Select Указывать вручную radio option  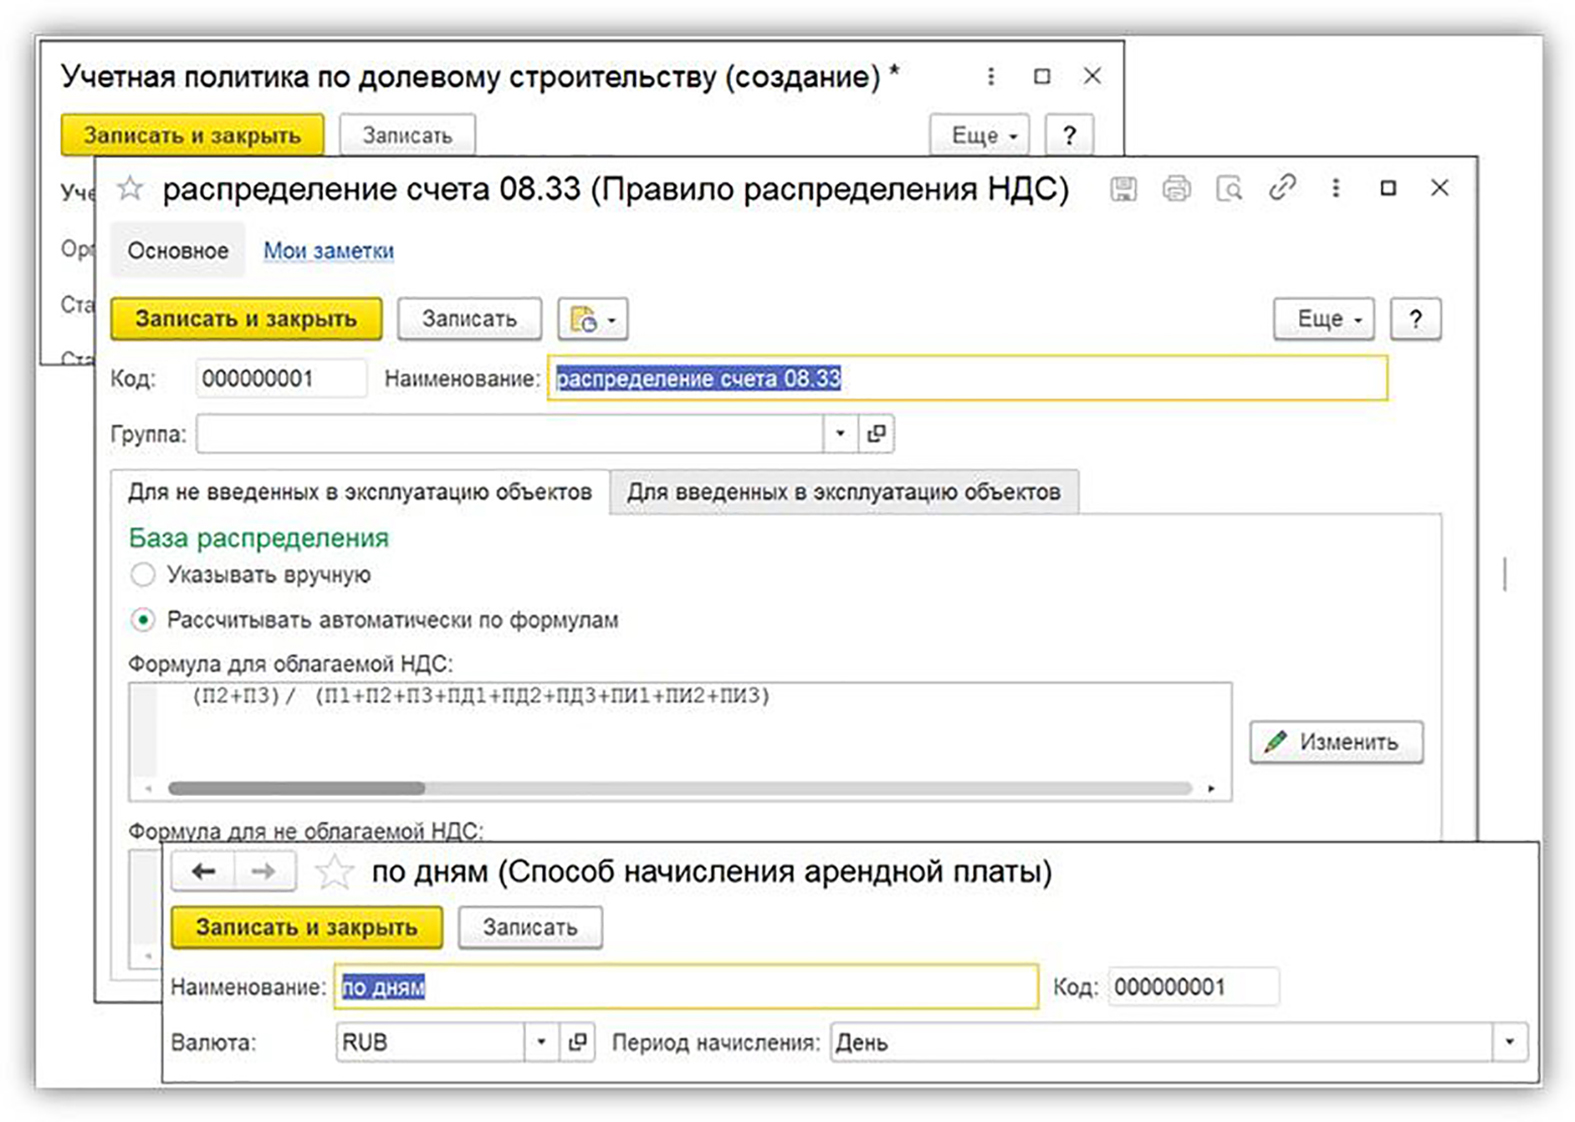pyautogui.click(x=143, y=575)
